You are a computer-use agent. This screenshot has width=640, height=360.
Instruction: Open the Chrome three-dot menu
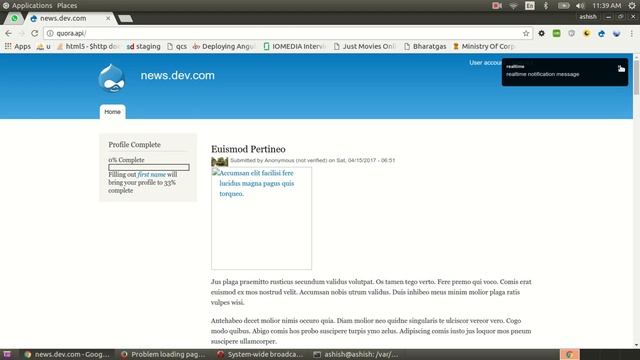[x=631, y=33]
